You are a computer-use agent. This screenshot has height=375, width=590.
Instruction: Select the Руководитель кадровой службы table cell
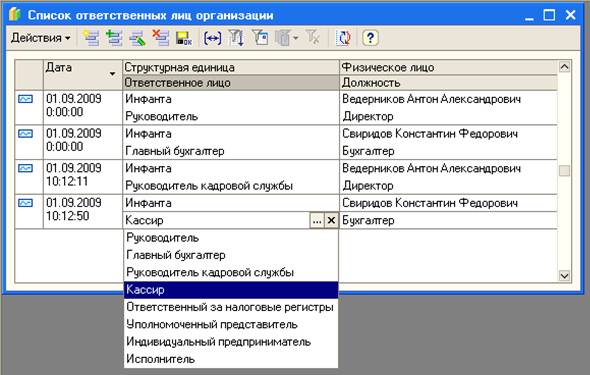coord(231,185)
